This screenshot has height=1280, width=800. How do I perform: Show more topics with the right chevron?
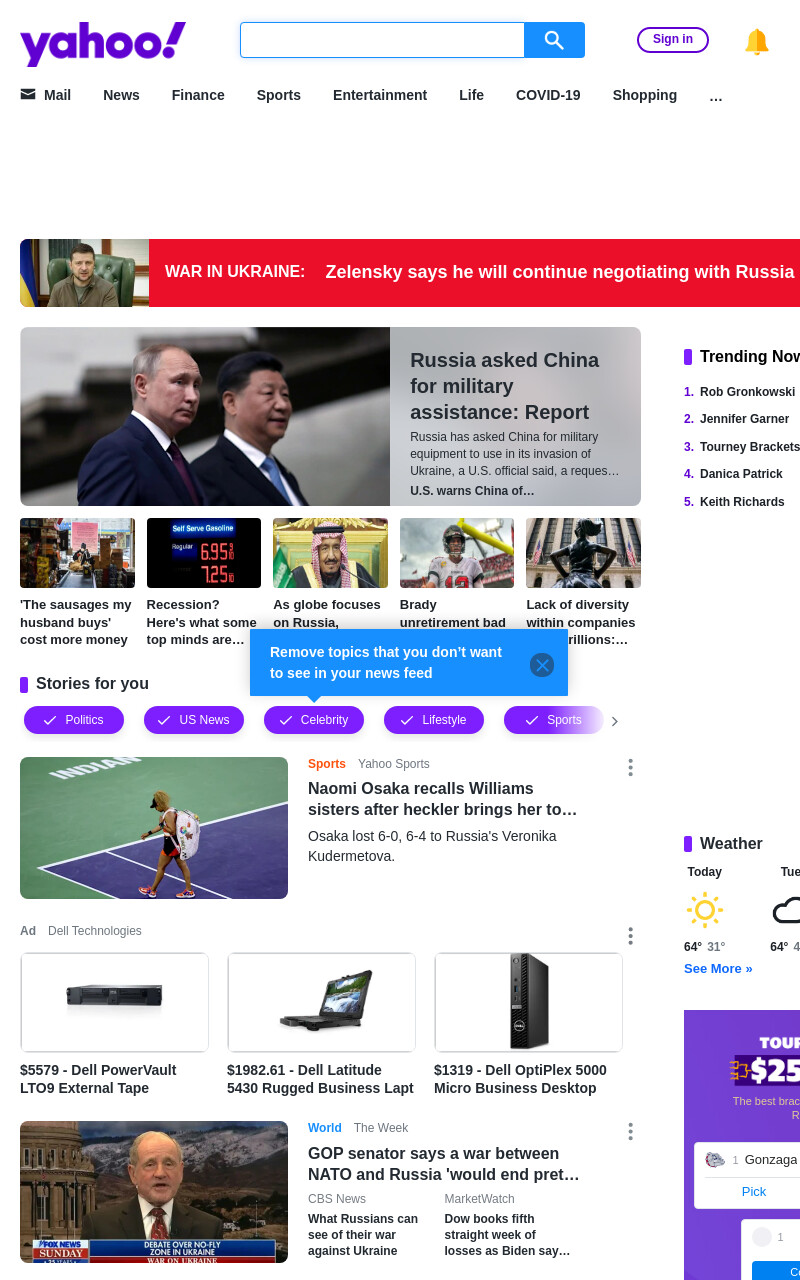615,721
